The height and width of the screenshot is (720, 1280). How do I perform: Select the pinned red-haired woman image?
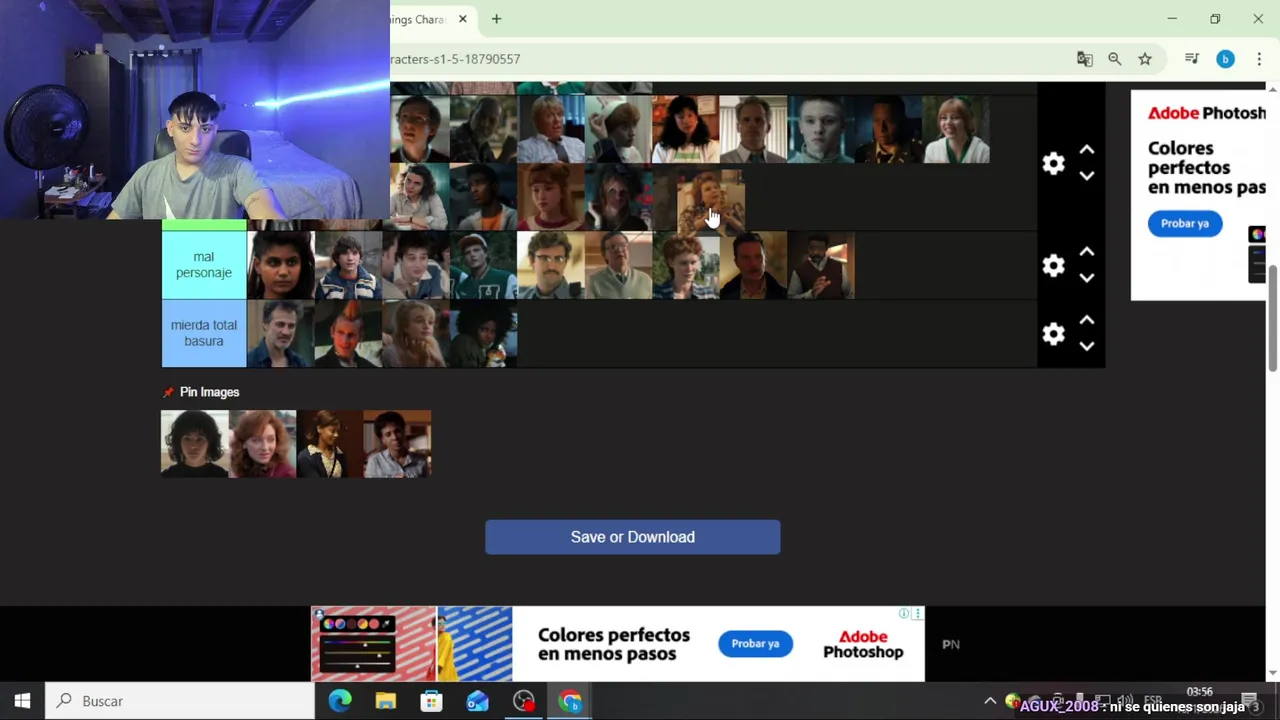tap(263, 444)
